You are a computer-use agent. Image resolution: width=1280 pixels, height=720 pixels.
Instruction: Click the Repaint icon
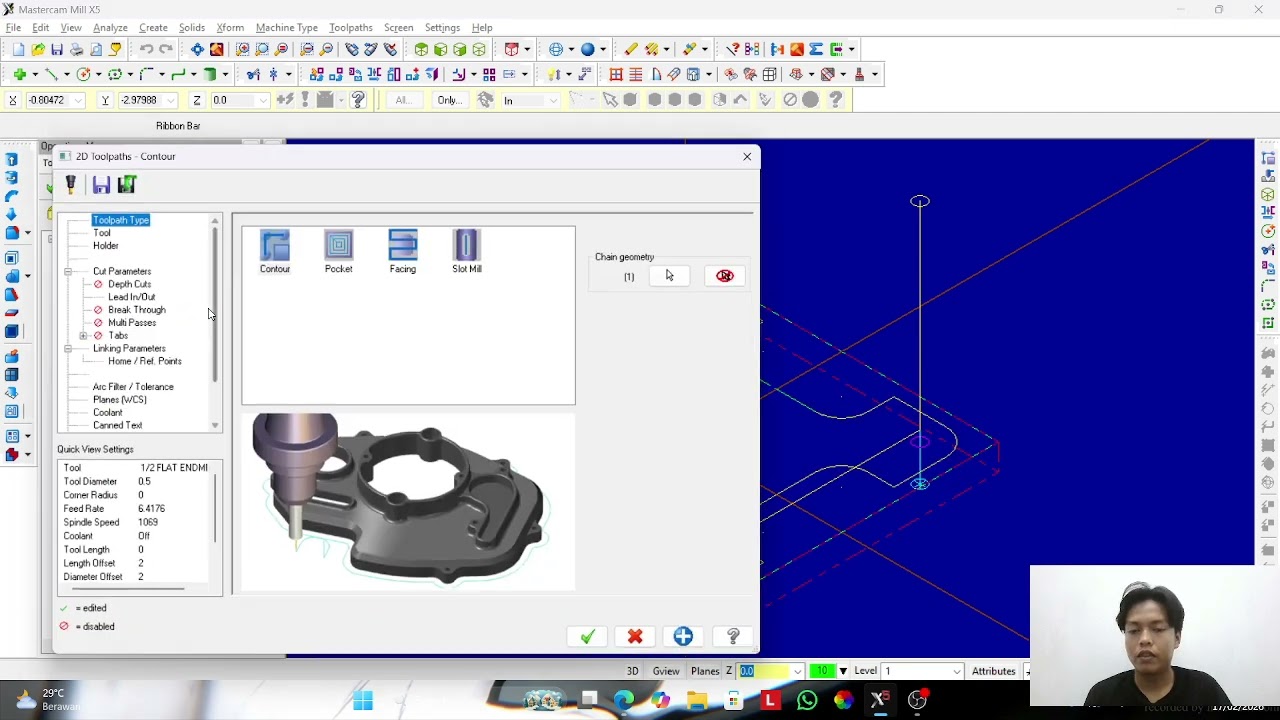tap(216, 50)
